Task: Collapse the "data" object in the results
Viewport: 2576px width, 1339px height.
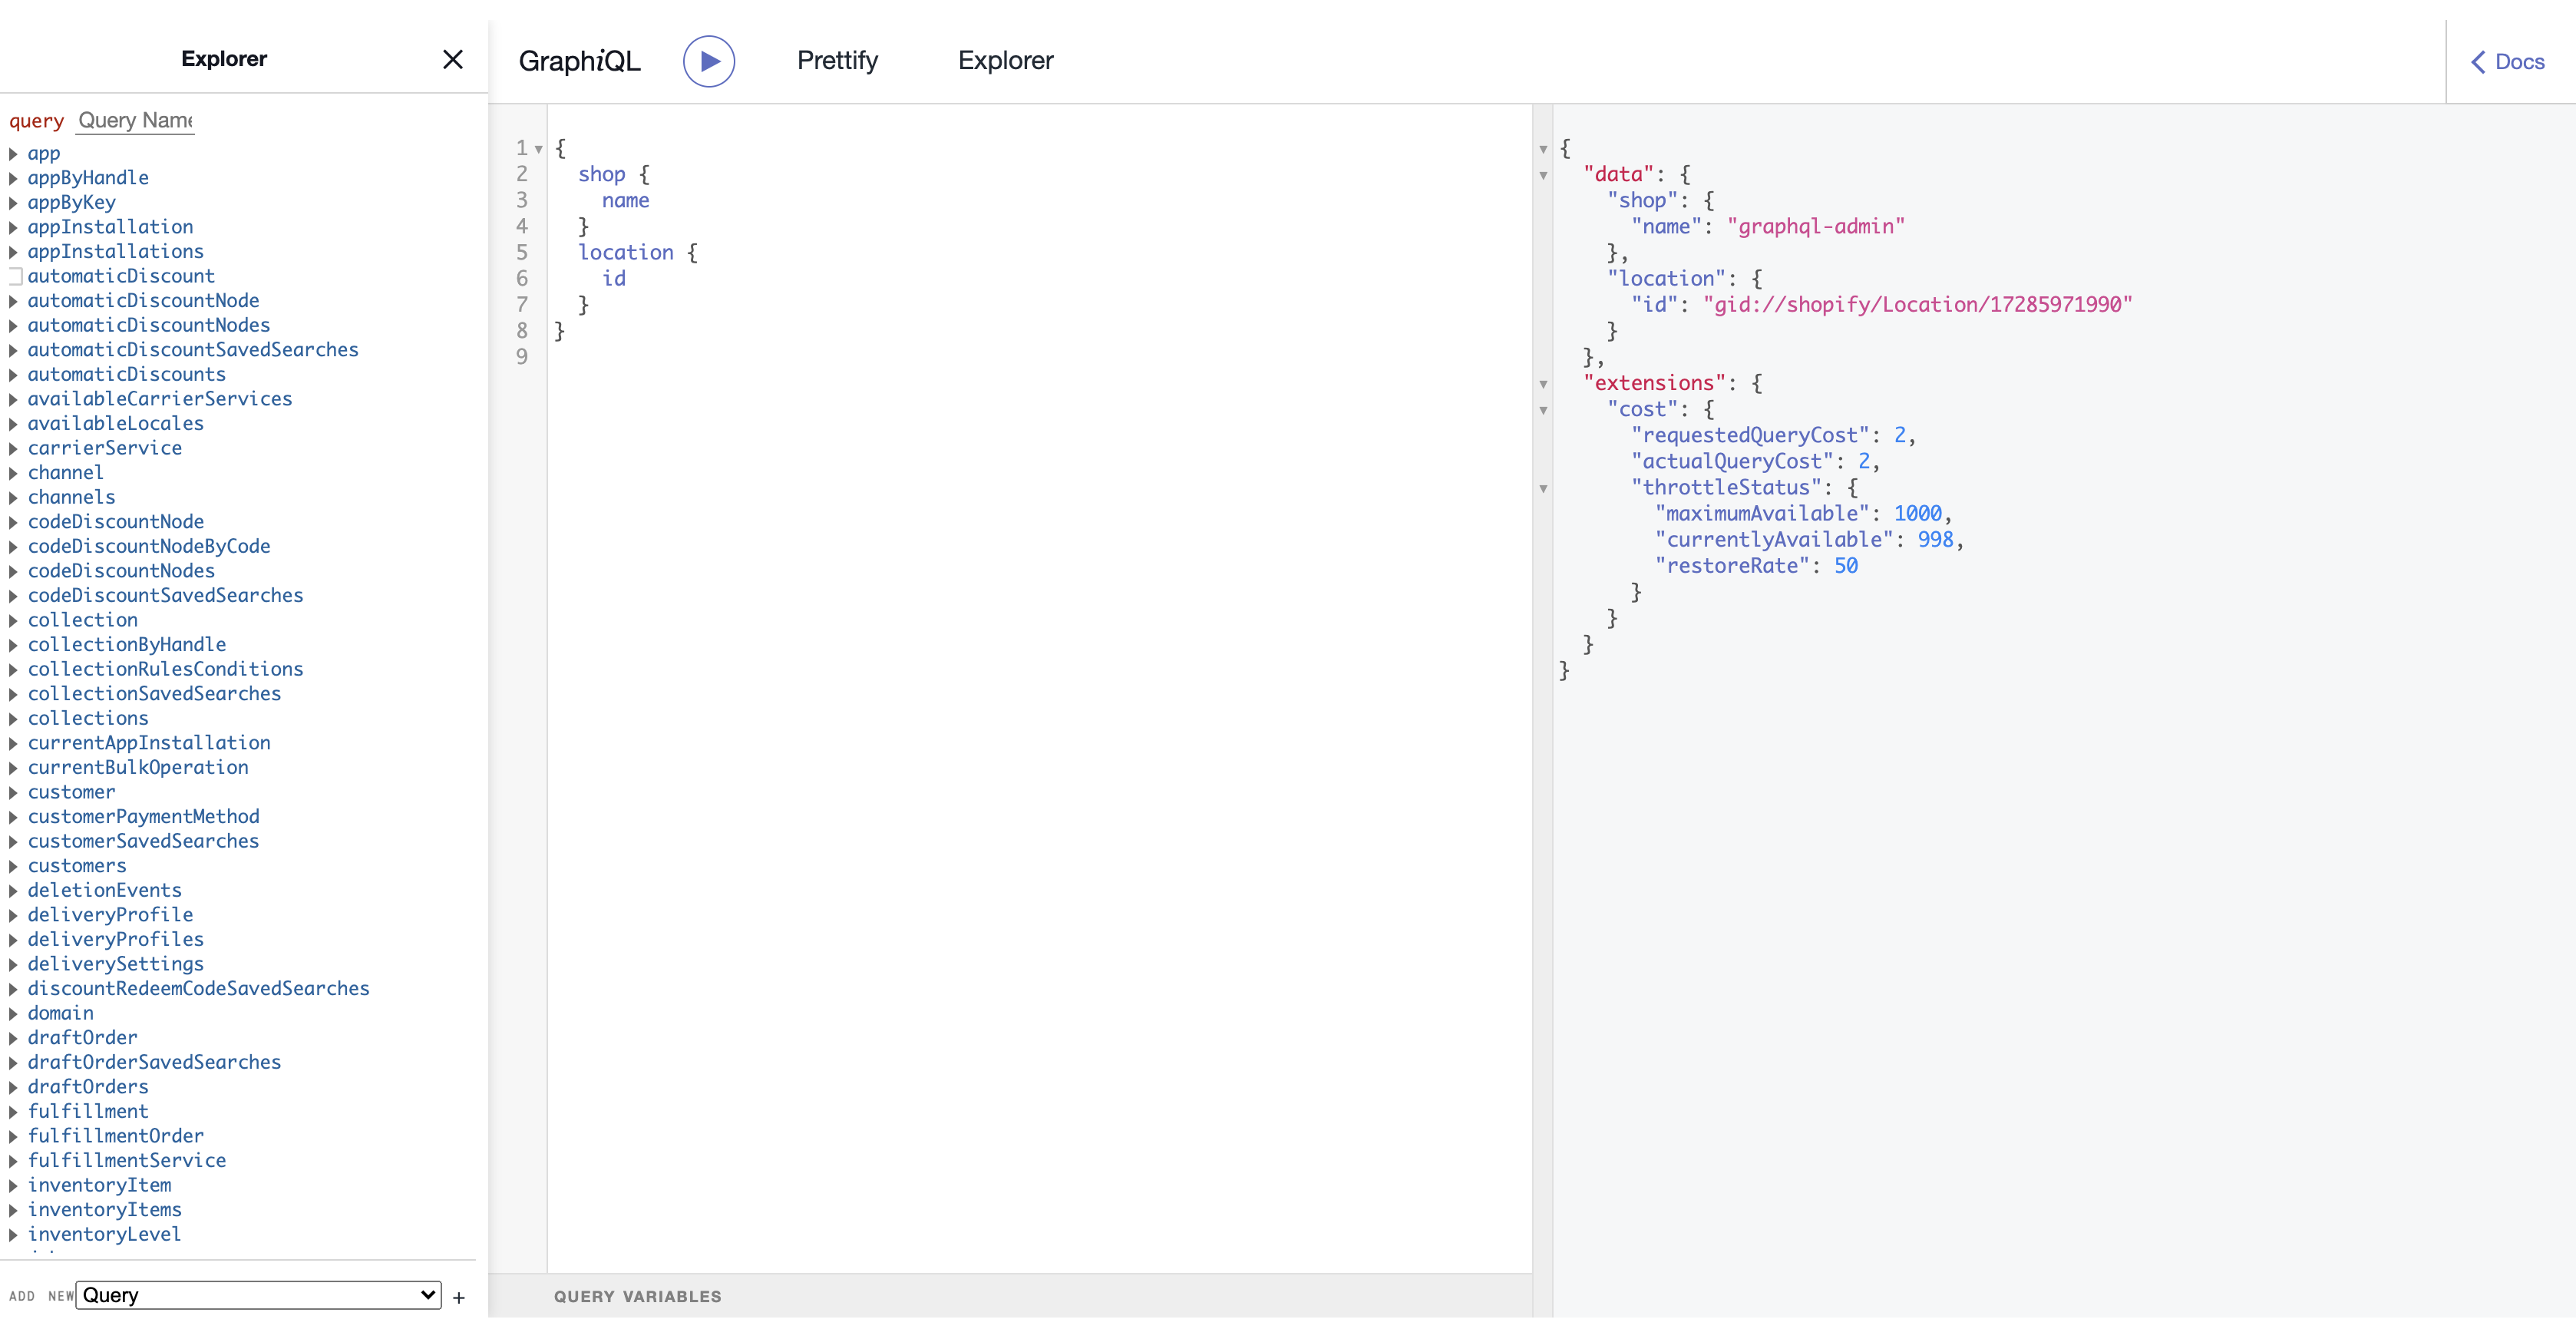Action: point(1543,175)
